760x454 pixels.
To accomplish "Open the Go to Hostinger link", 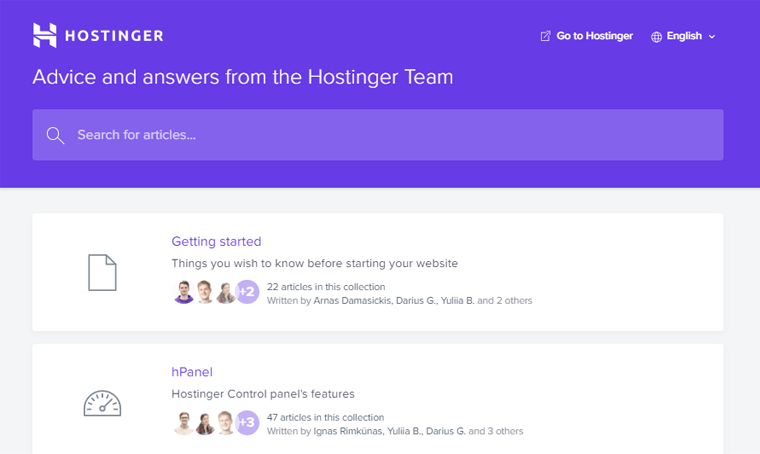I will pyautogui.click(x=594, y=36).
